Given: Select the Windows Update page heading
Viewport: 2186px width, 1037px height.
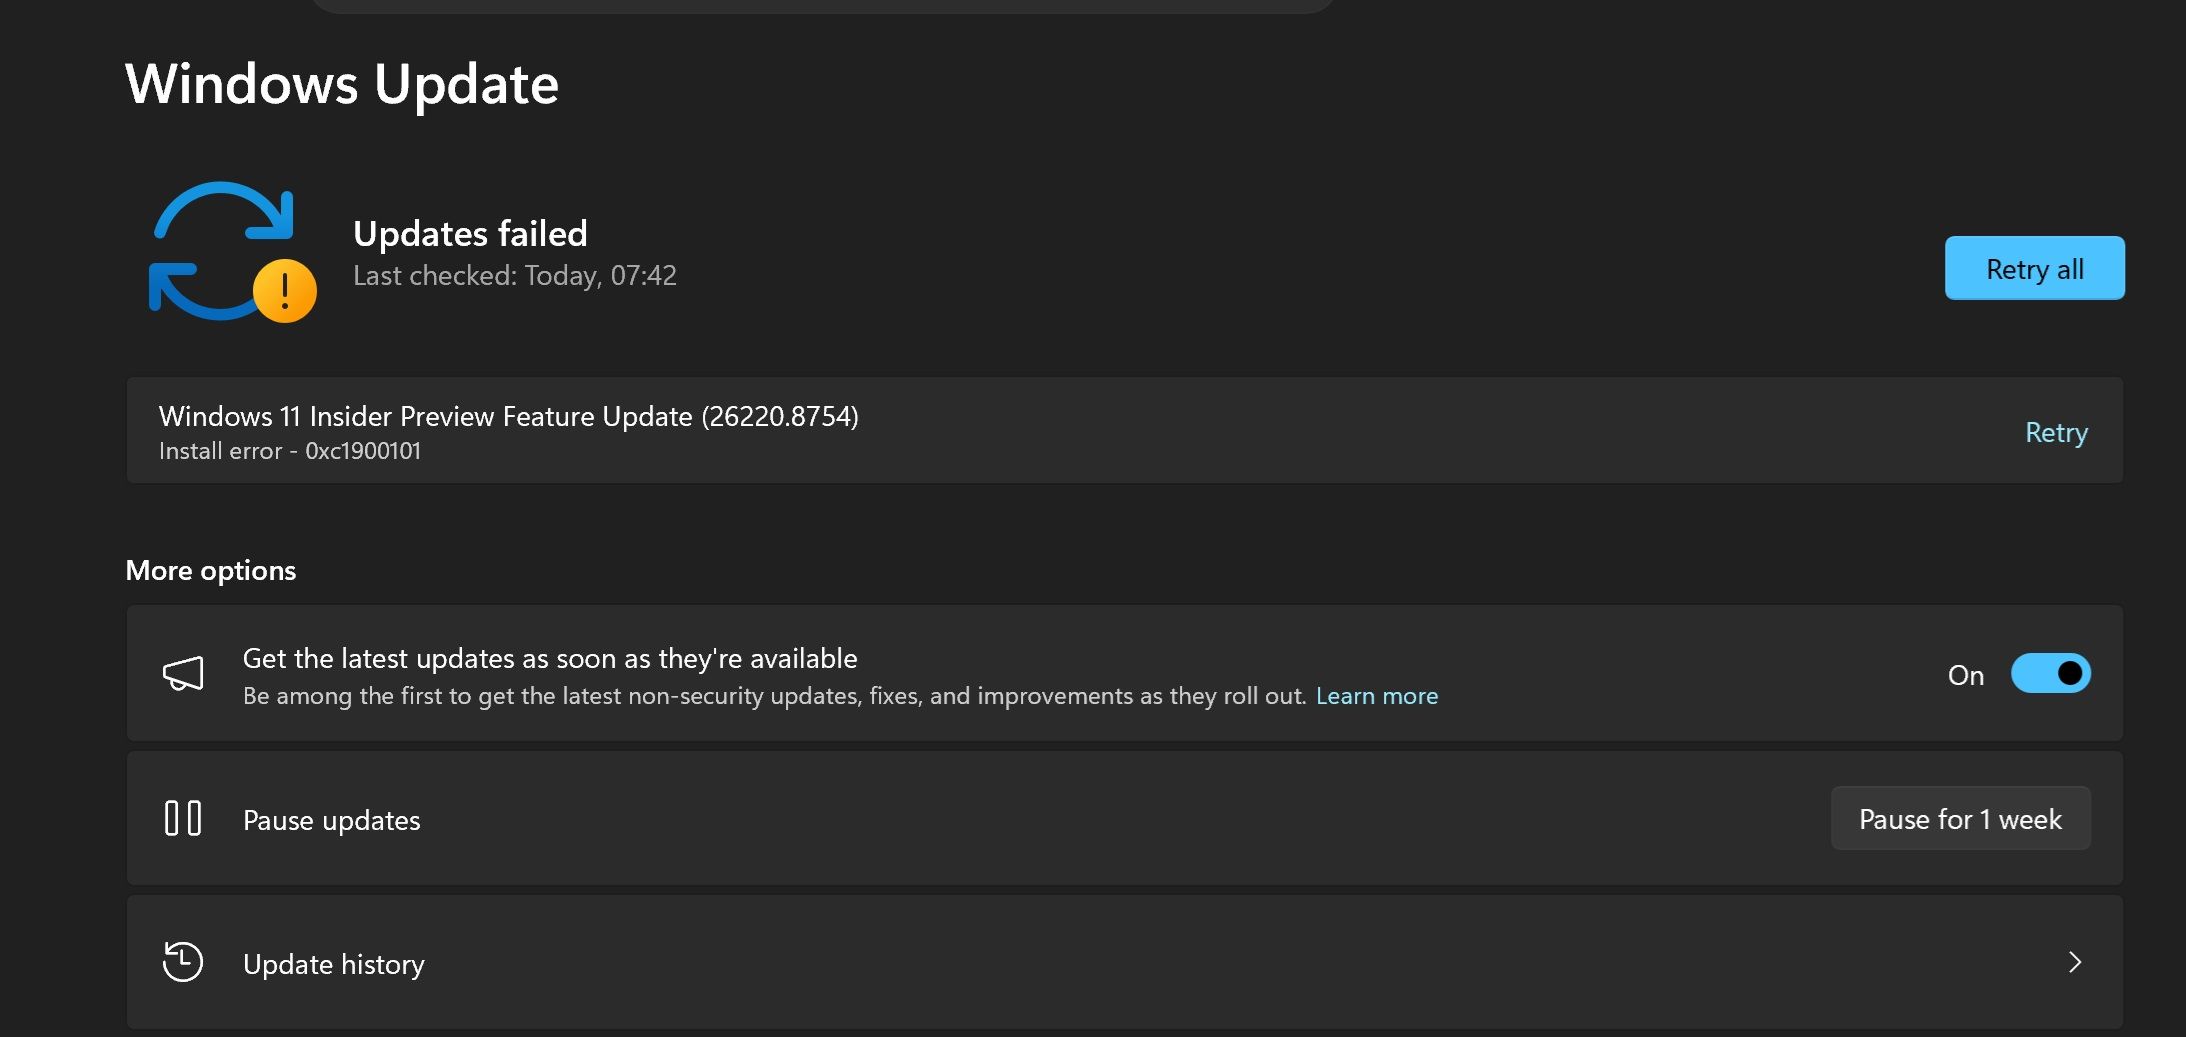Looking at the screenshot, I should click(x=341, y=84).
